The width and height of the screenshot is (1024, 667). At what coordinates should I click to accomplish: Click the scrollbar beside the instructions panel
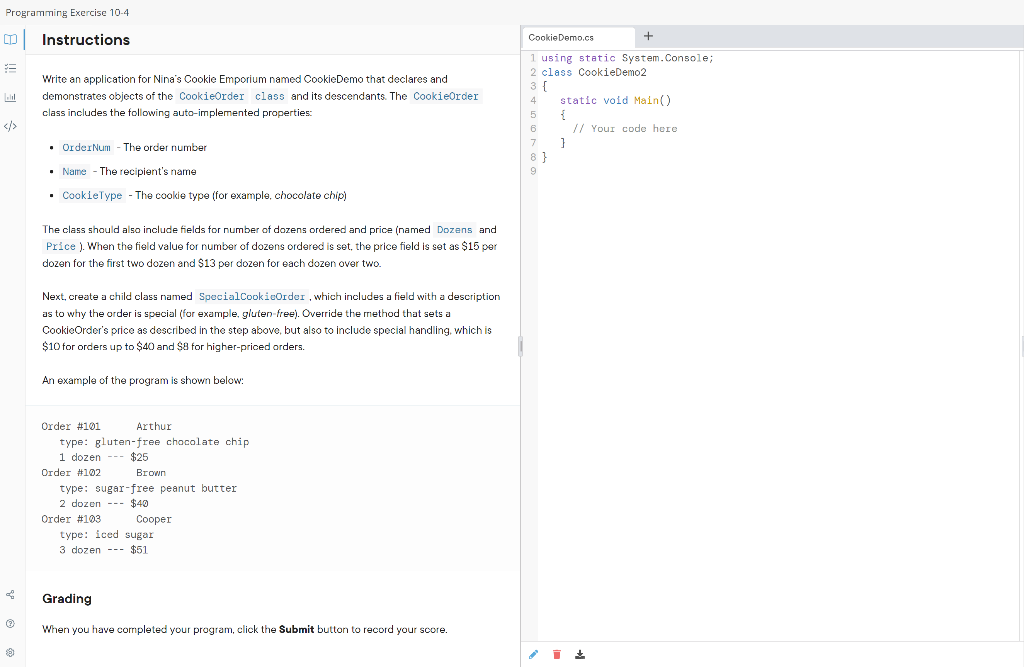(519, 346)
